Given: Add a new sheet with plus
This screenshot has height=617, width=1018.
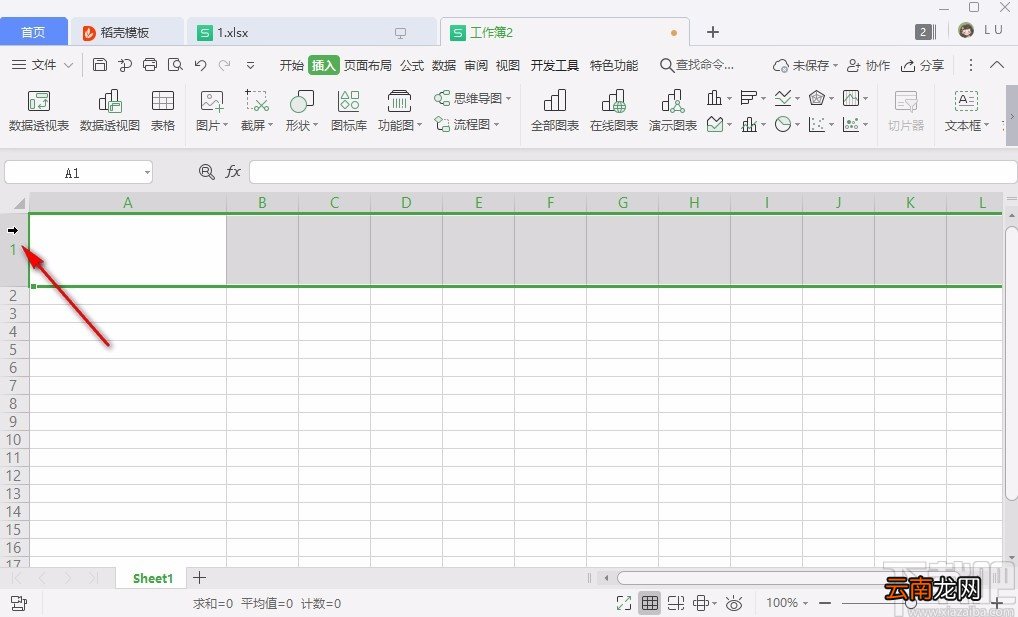Looking at the screenshot, I should 200,577.
